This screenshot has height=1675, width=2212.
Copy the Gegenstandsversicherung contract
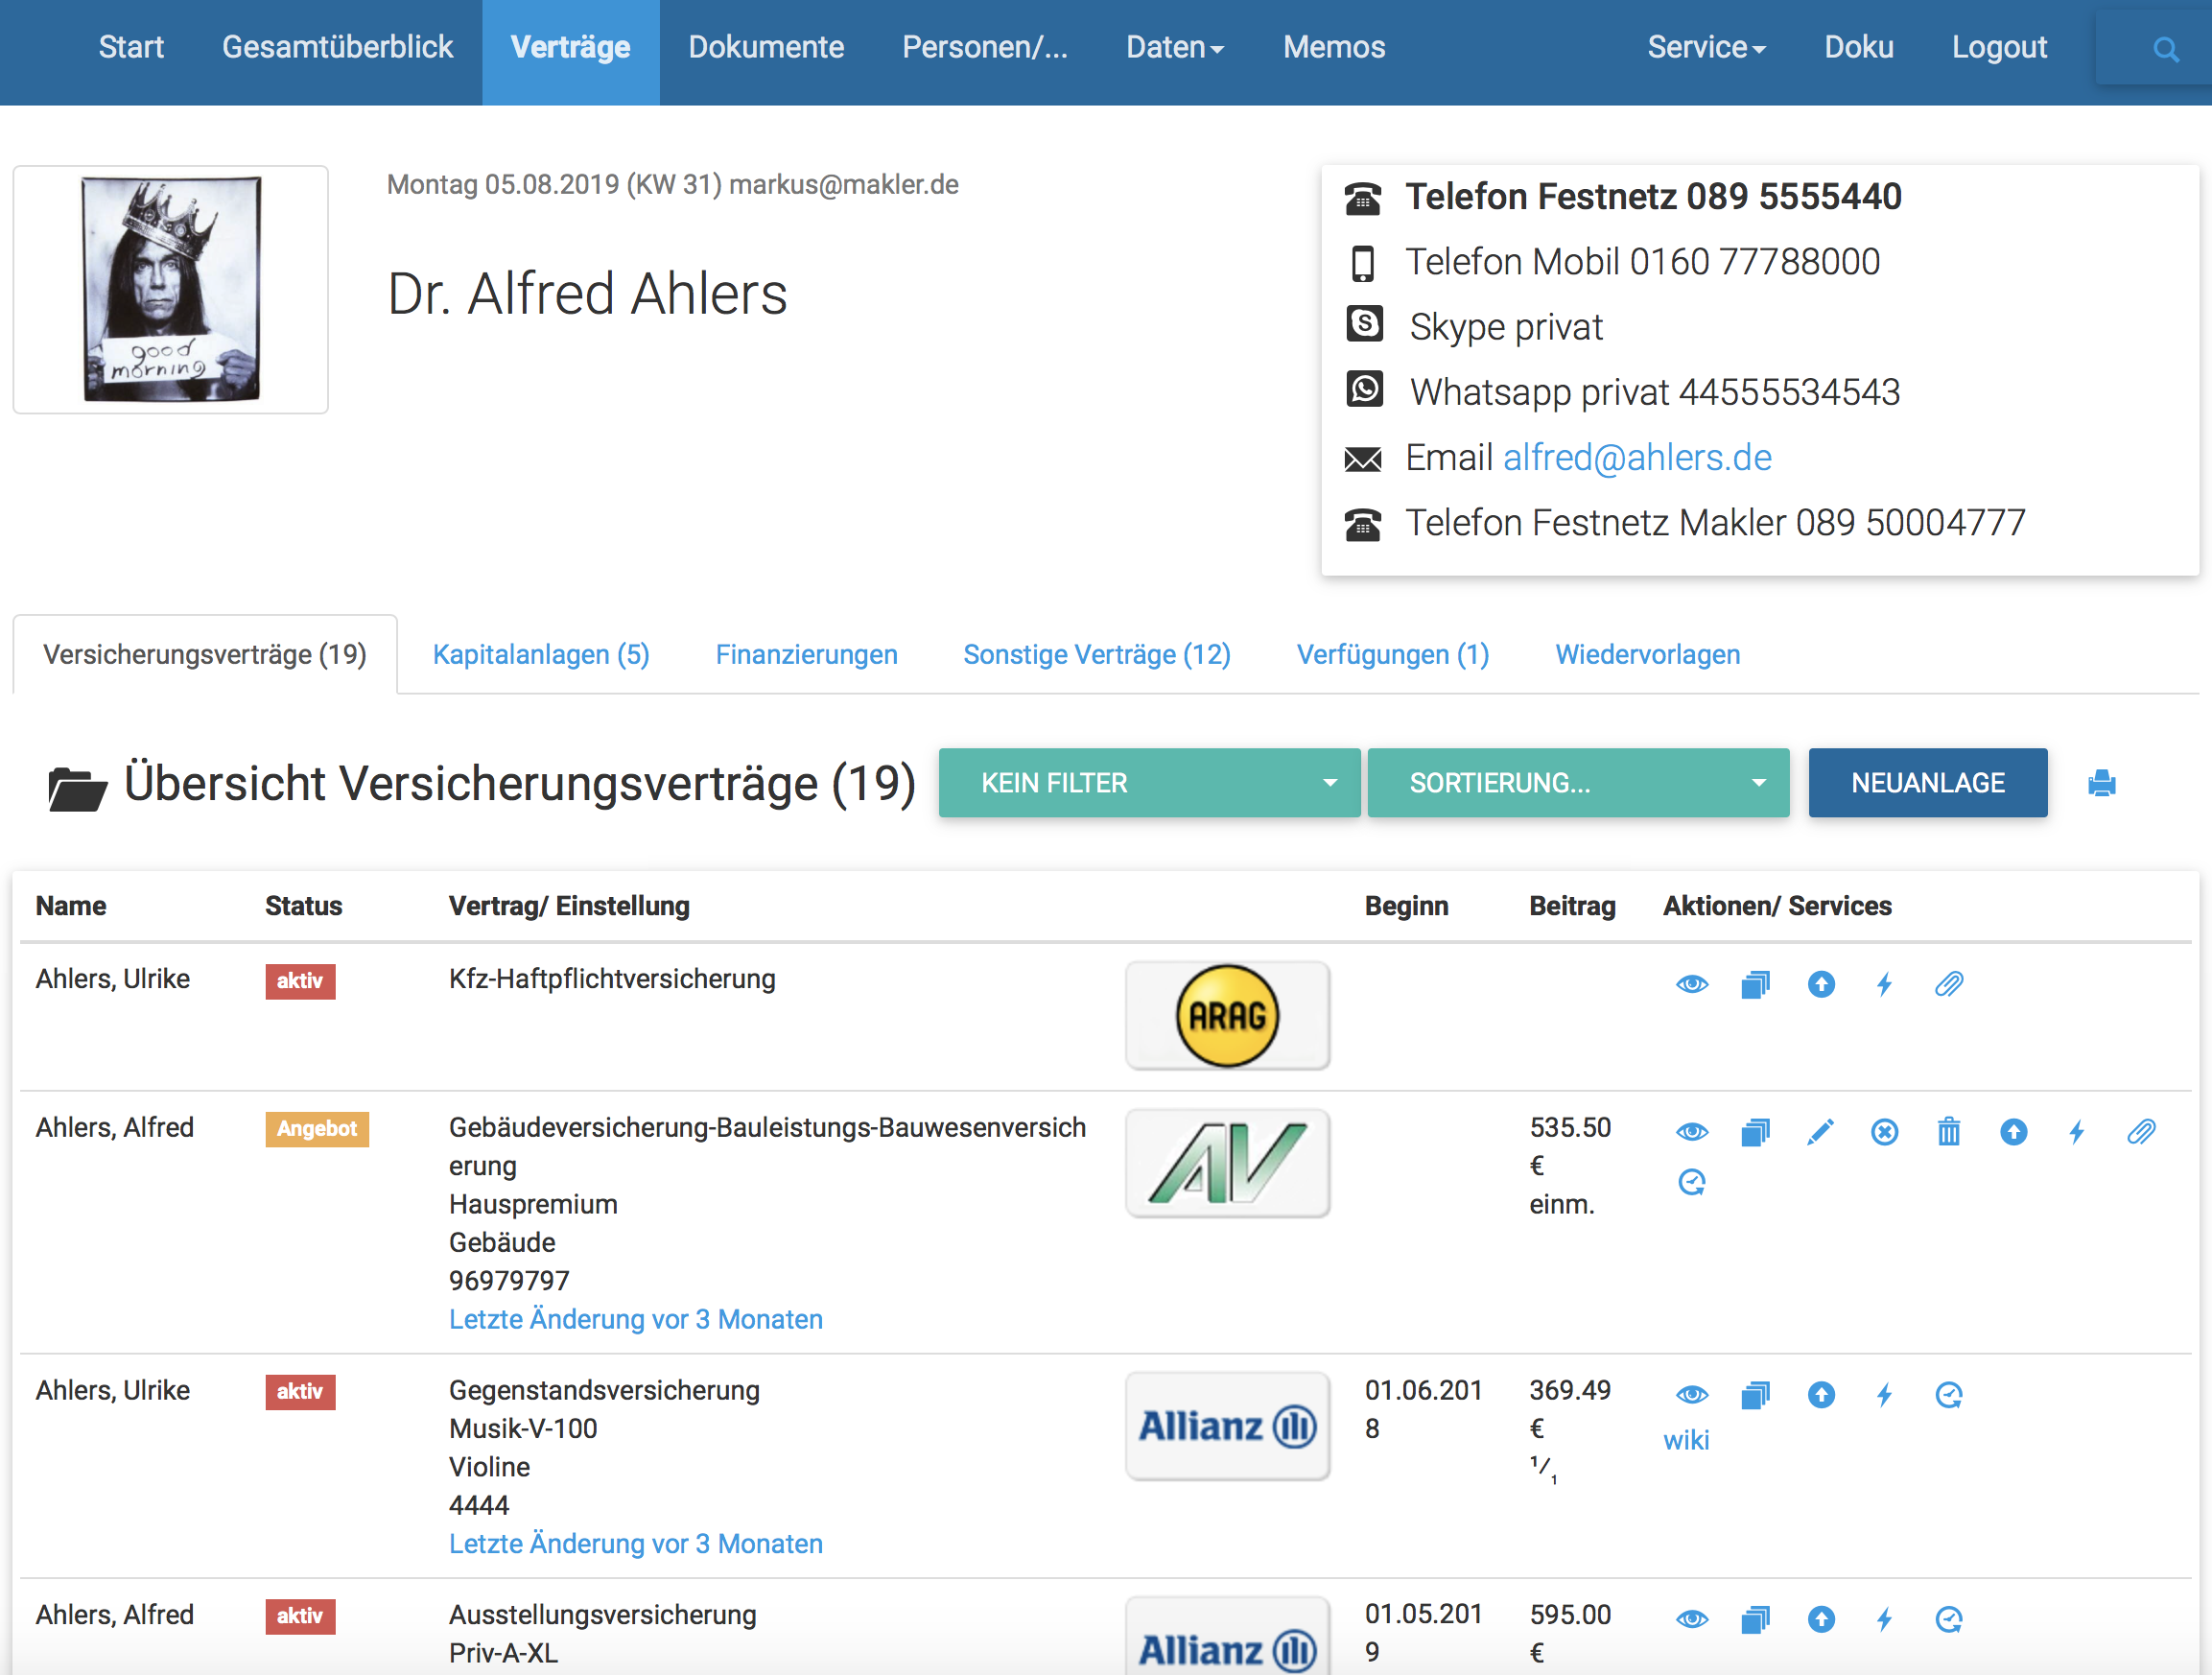pos(1756,1395)
